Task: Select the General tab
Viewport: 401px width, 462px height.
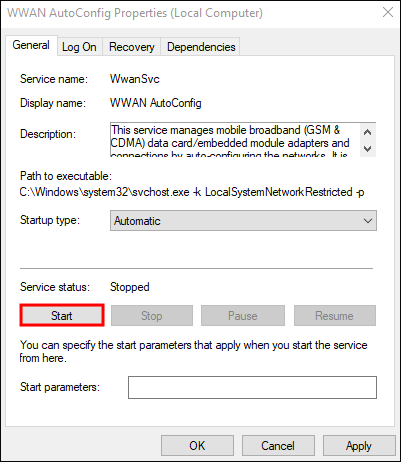Action: click(x=31, y=45)
